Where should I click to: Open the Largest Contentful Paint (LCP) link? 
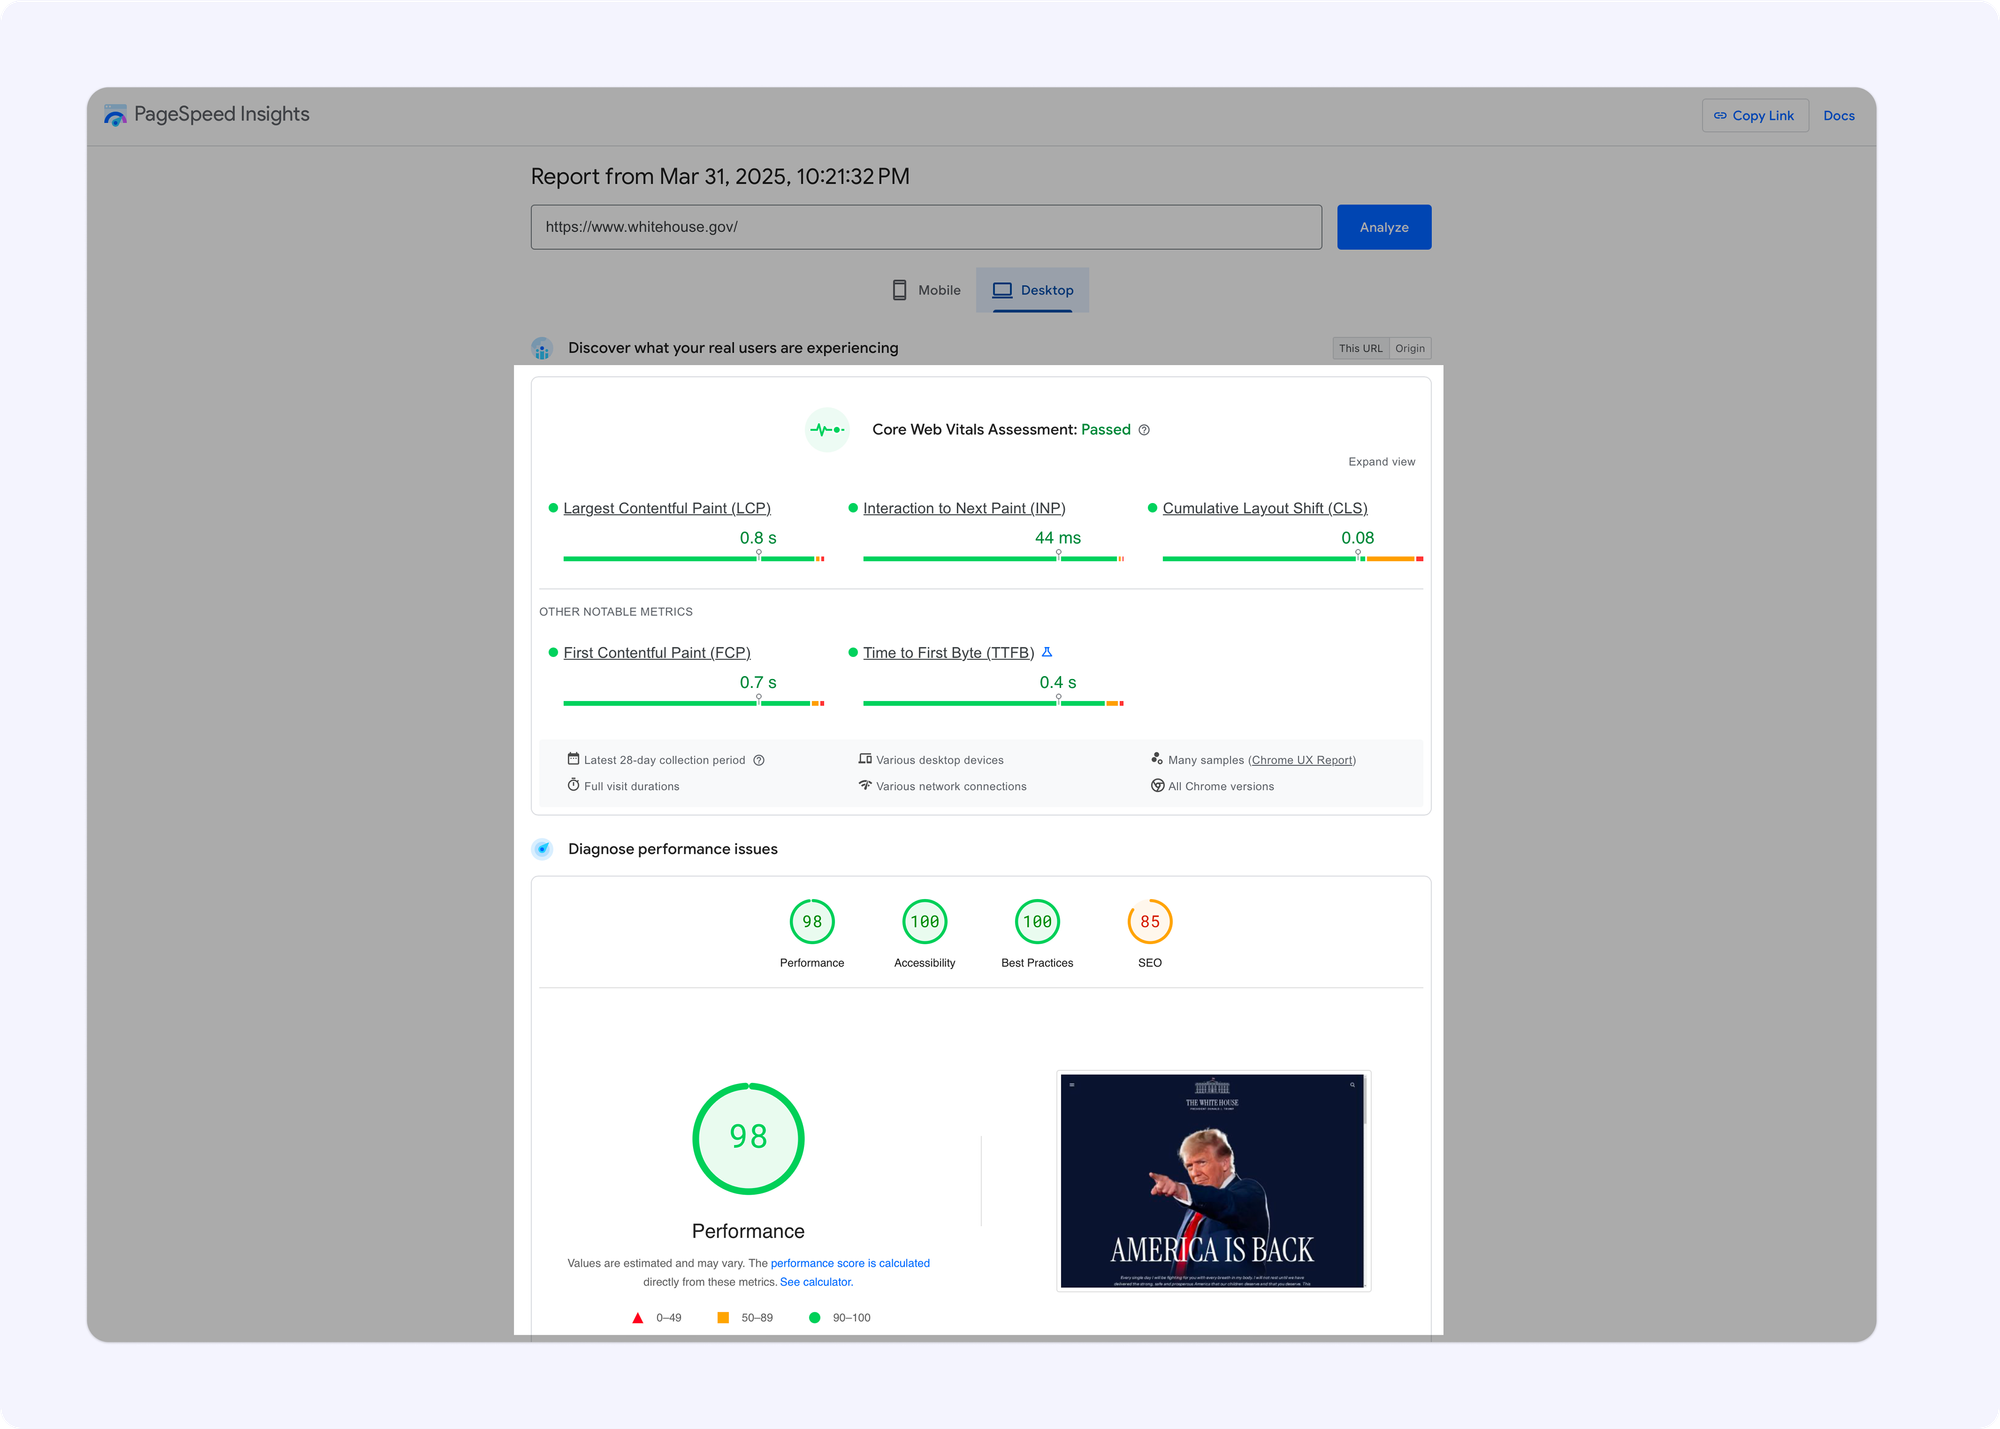pyautogui.click(x=667, y=508)
